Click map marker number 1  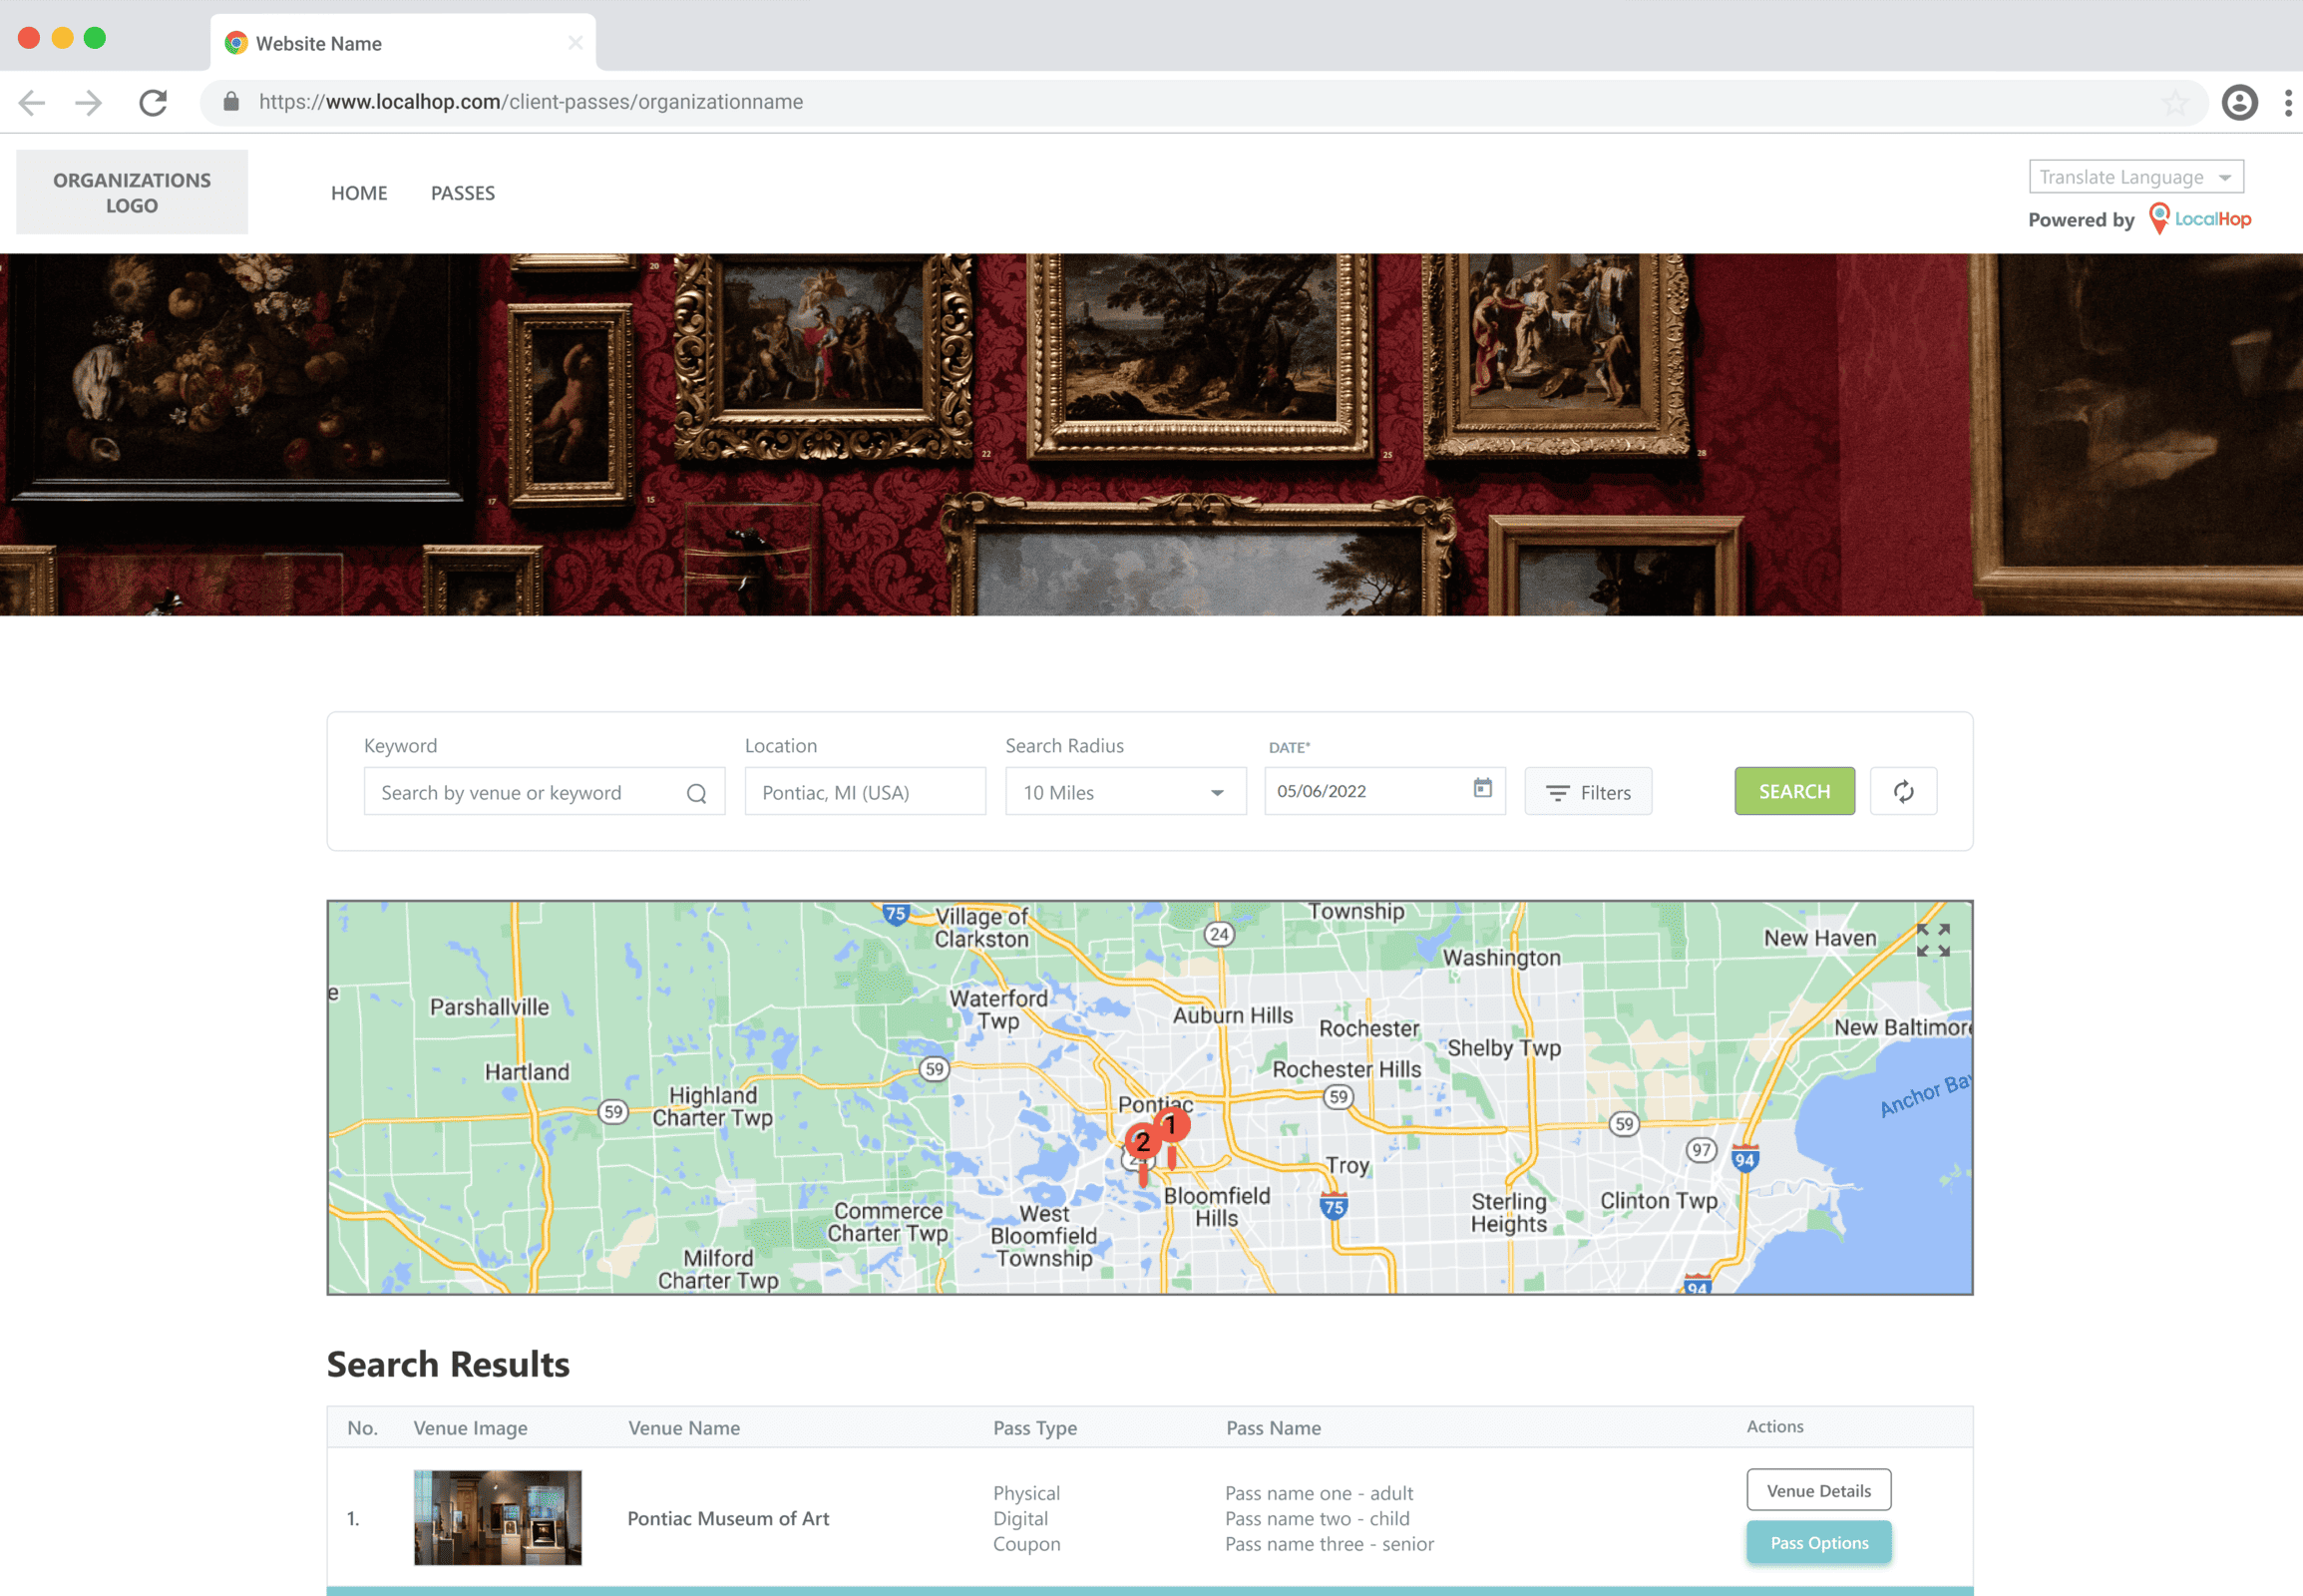click(x=1172, y=1126)
